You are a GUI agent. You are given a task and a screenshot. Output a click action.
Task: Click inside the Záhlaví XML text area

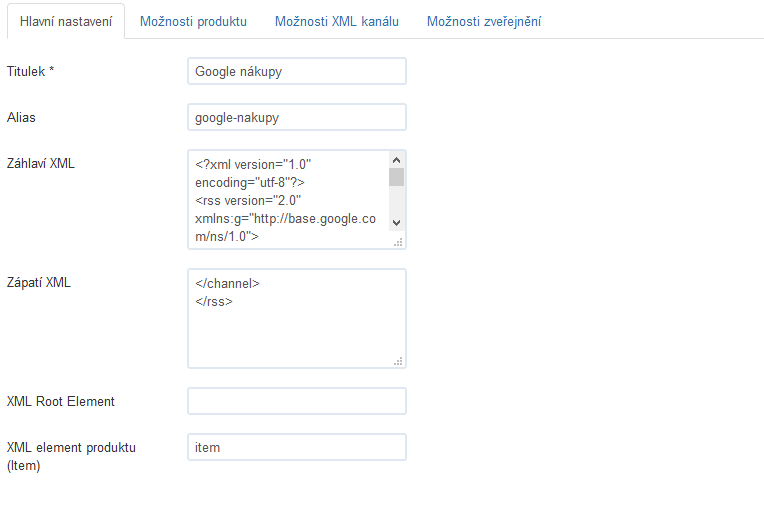(x=288, y=200)
